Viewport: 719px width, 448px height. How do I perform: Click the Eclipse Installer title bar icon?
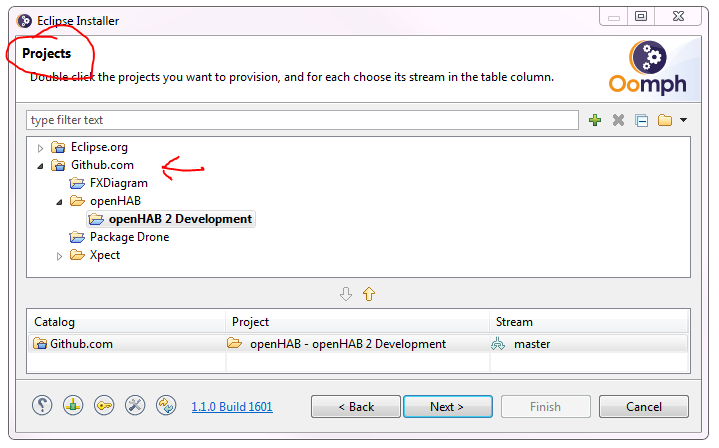[24, 21]
